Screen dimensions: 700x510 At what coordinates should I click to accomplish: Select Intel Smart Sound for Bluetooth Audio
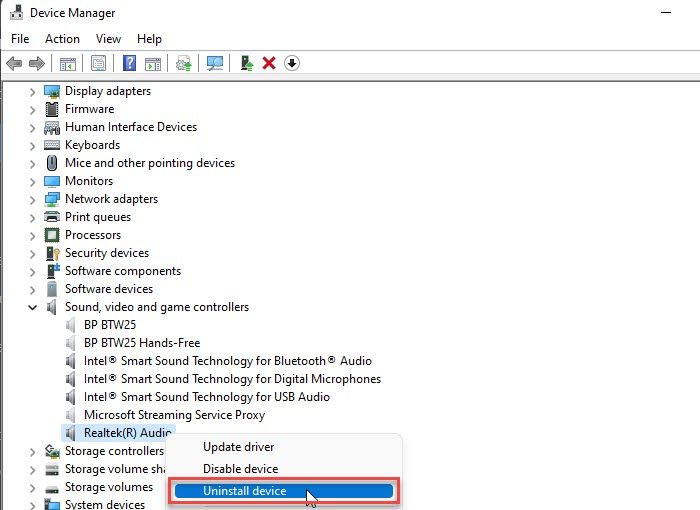(x=228, y=361)
